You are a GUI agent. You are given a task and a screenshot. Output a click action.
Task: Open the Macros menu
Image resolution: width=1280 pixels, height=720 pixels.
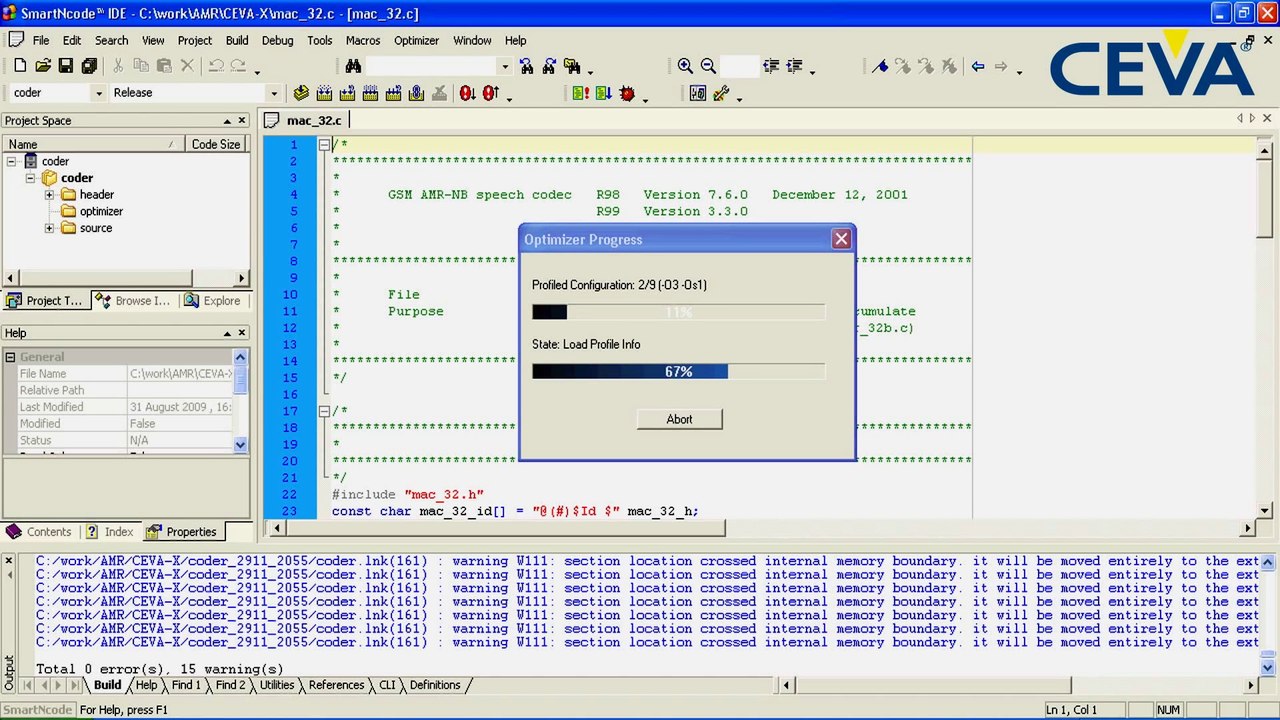[x=363, y=40]
